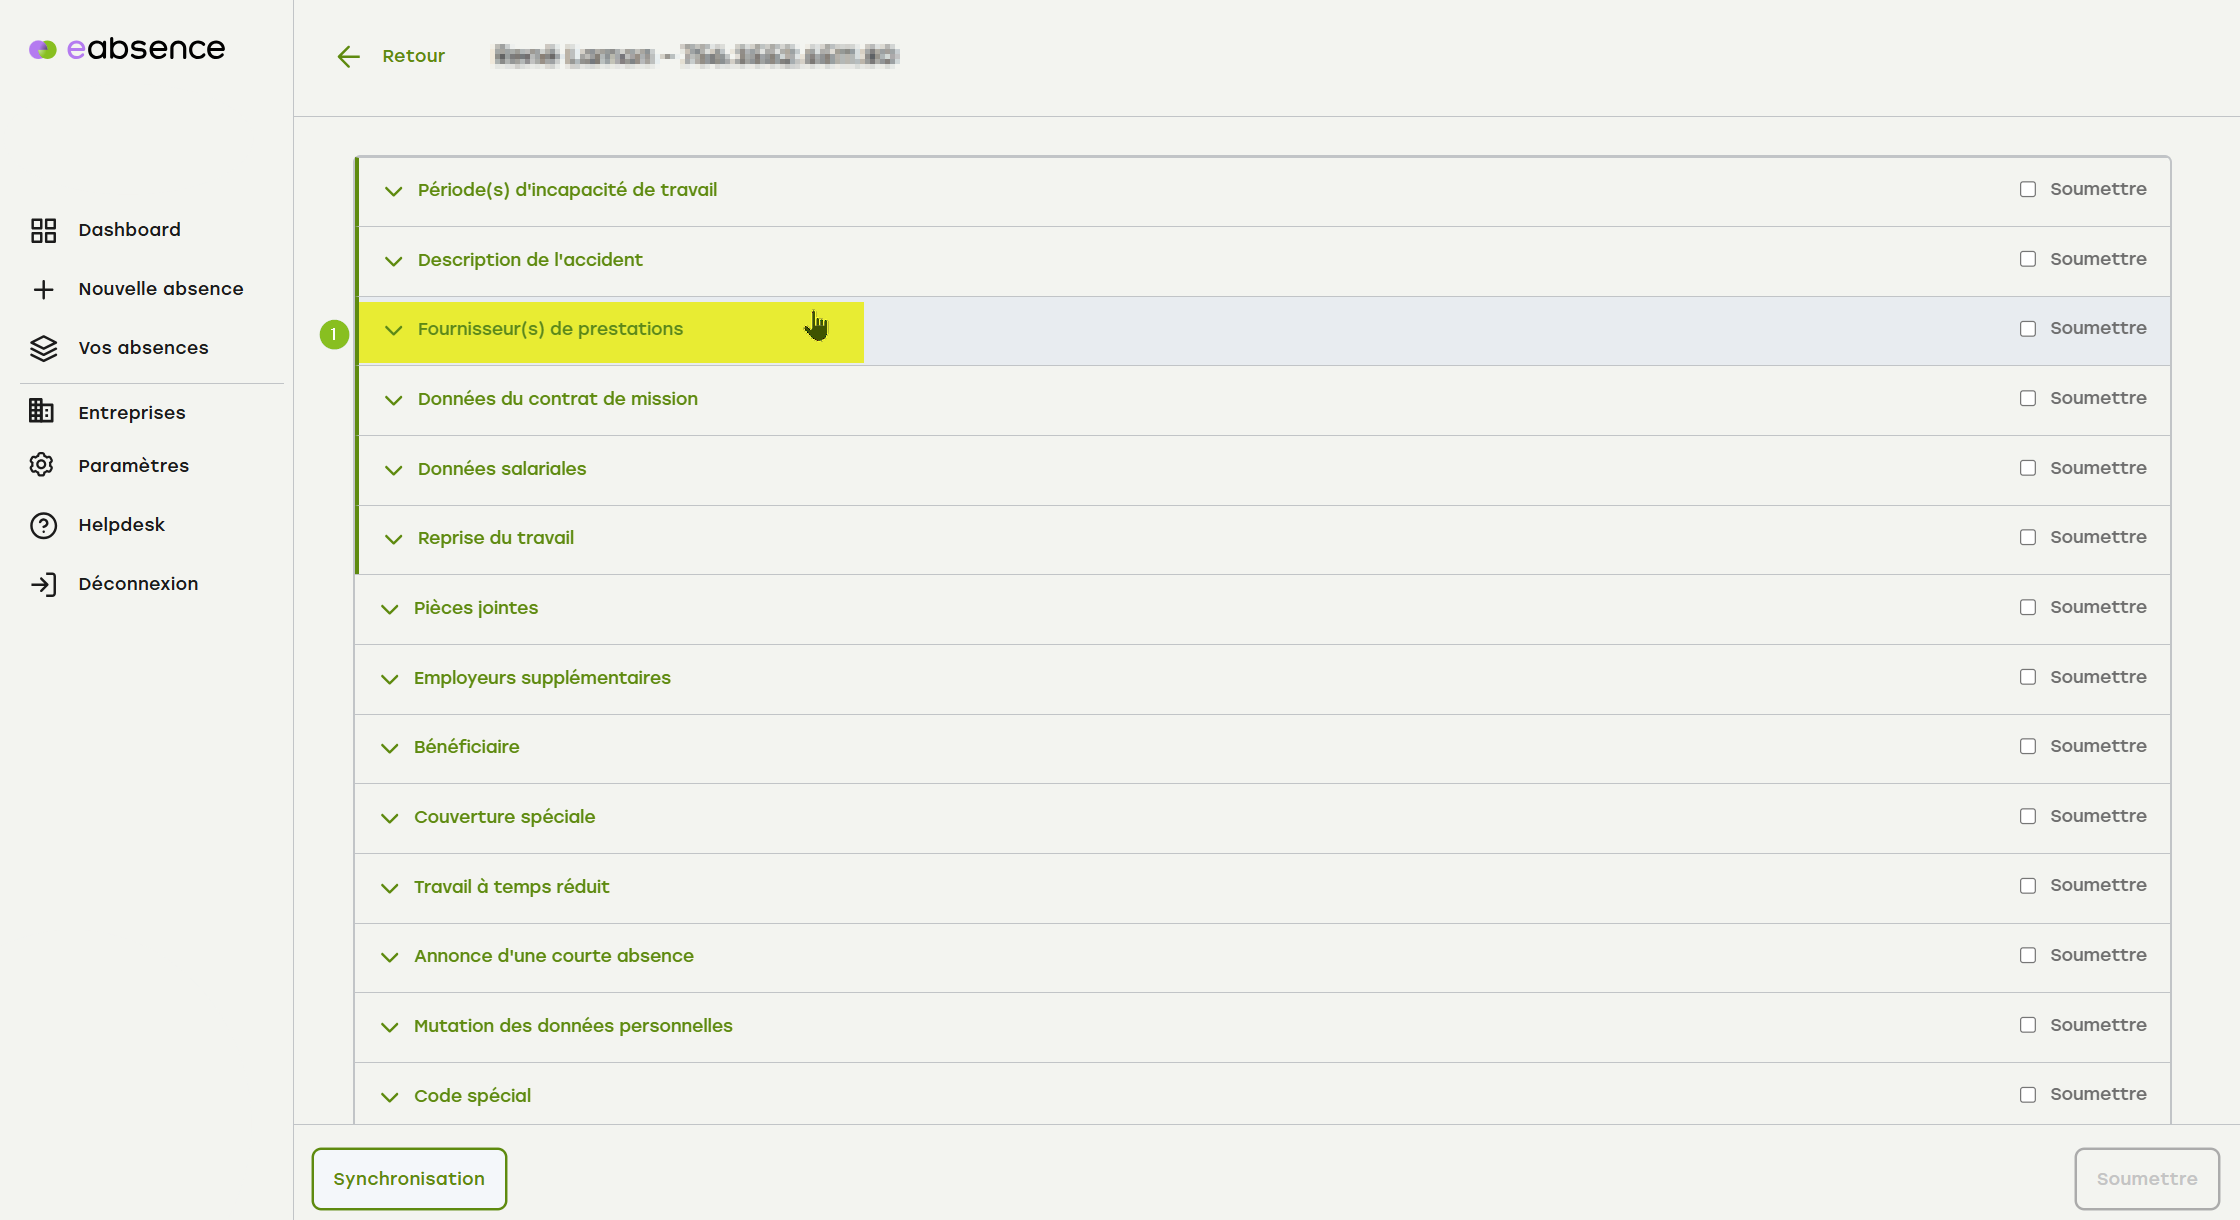Click the eabsence logo icon

42,49
